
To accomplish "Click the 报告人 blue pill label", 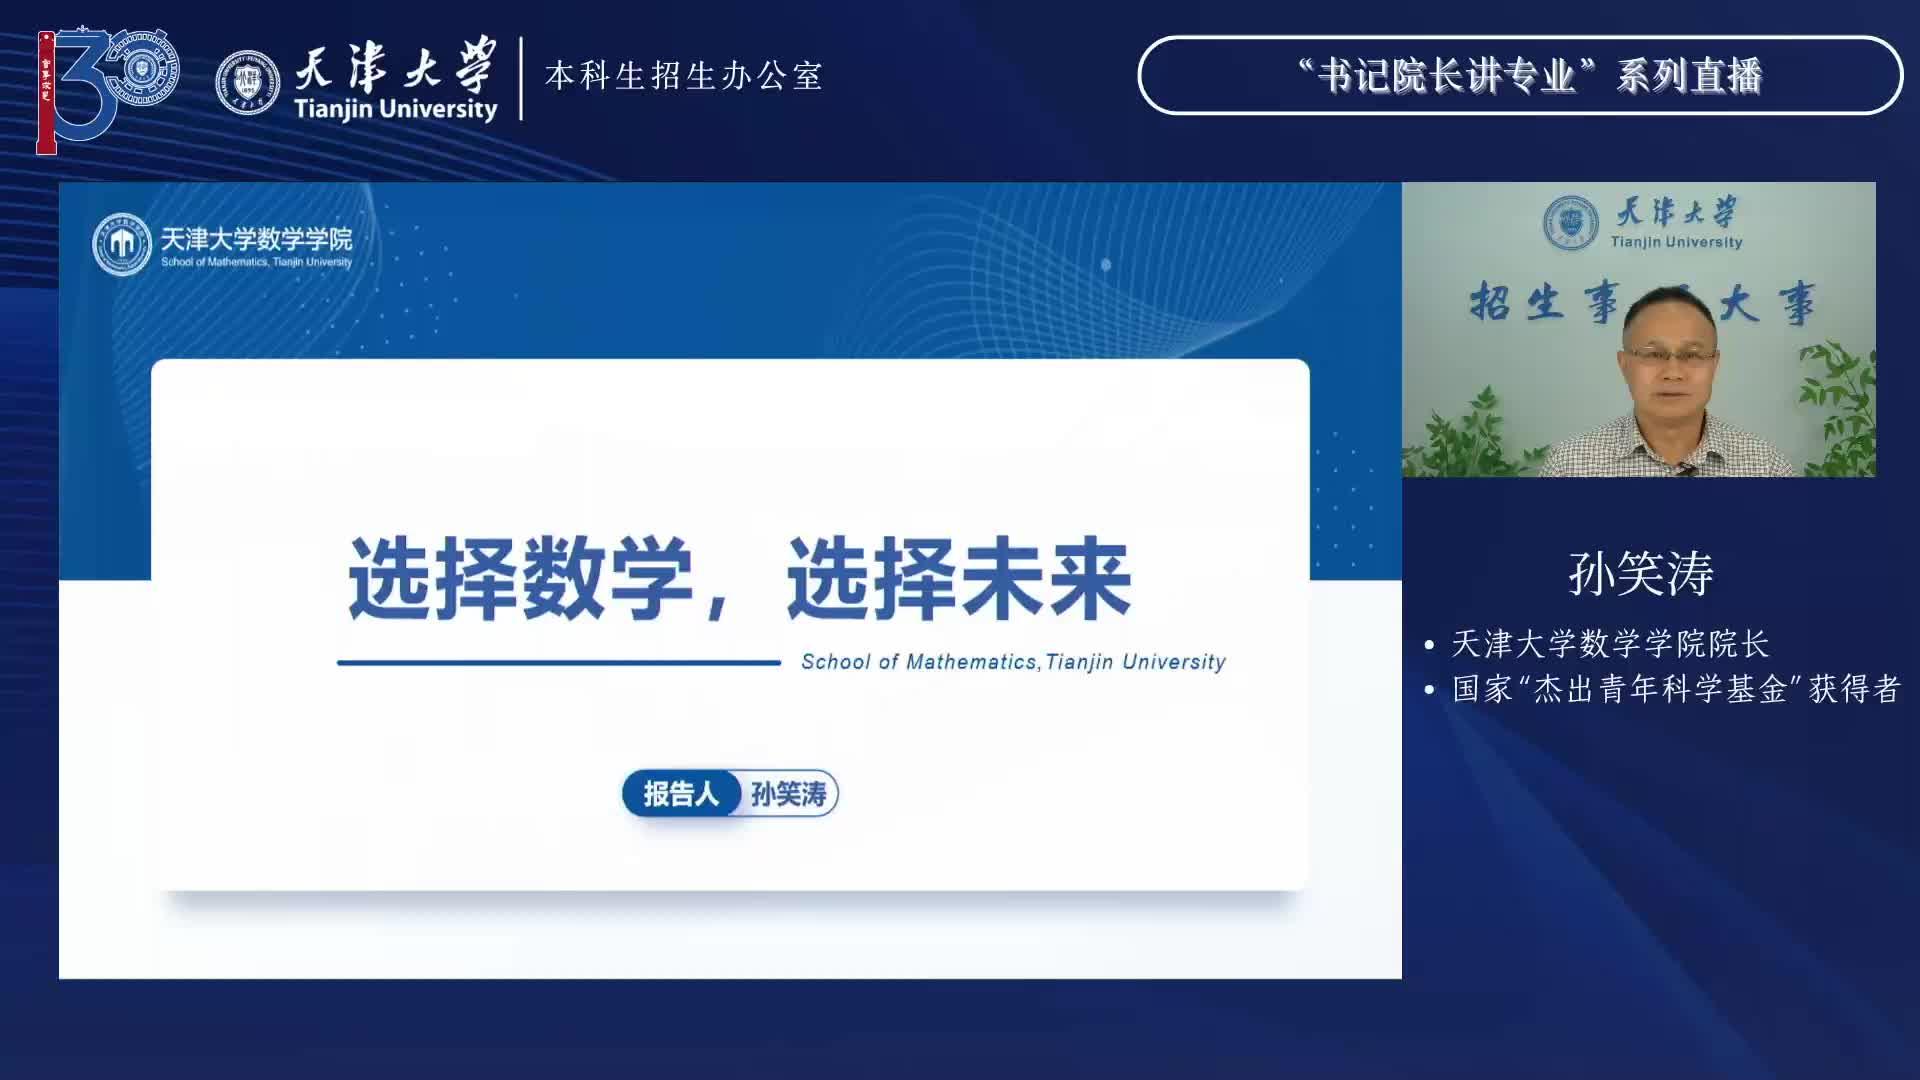I will (x=680, y=794).
